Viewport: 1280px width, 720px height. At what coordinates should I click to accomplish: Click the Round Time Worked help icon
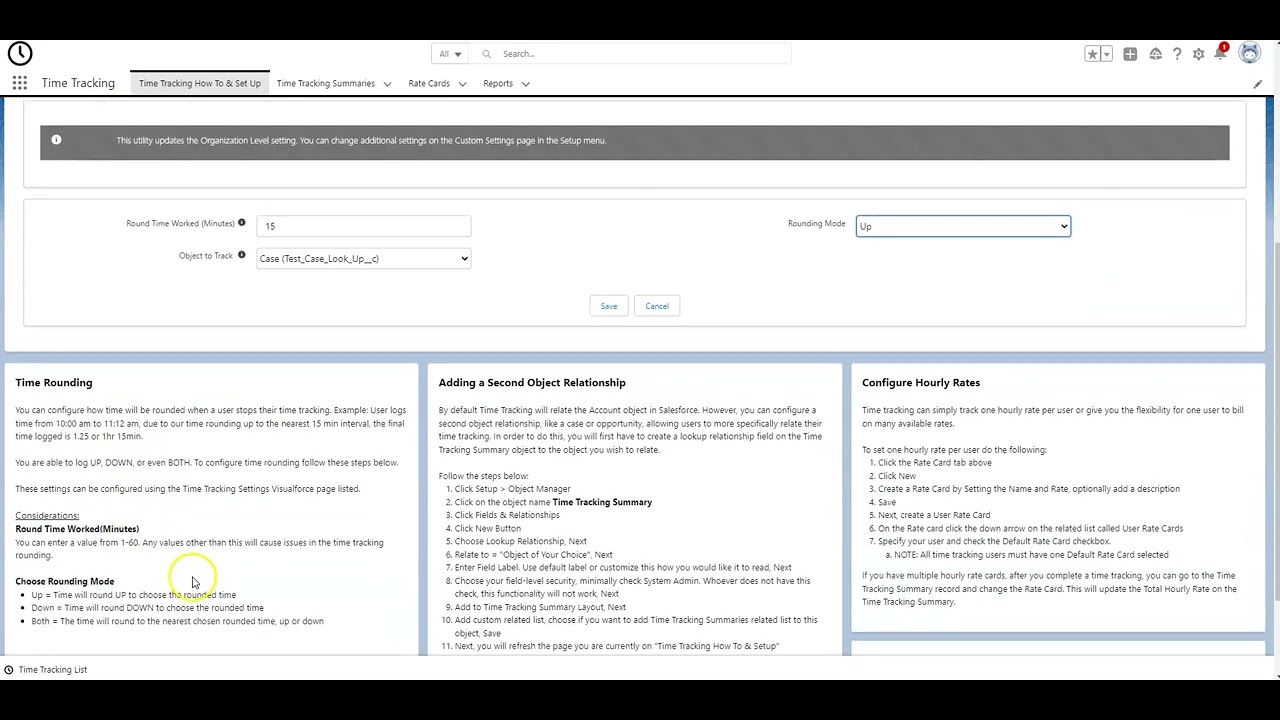(241, 223)
